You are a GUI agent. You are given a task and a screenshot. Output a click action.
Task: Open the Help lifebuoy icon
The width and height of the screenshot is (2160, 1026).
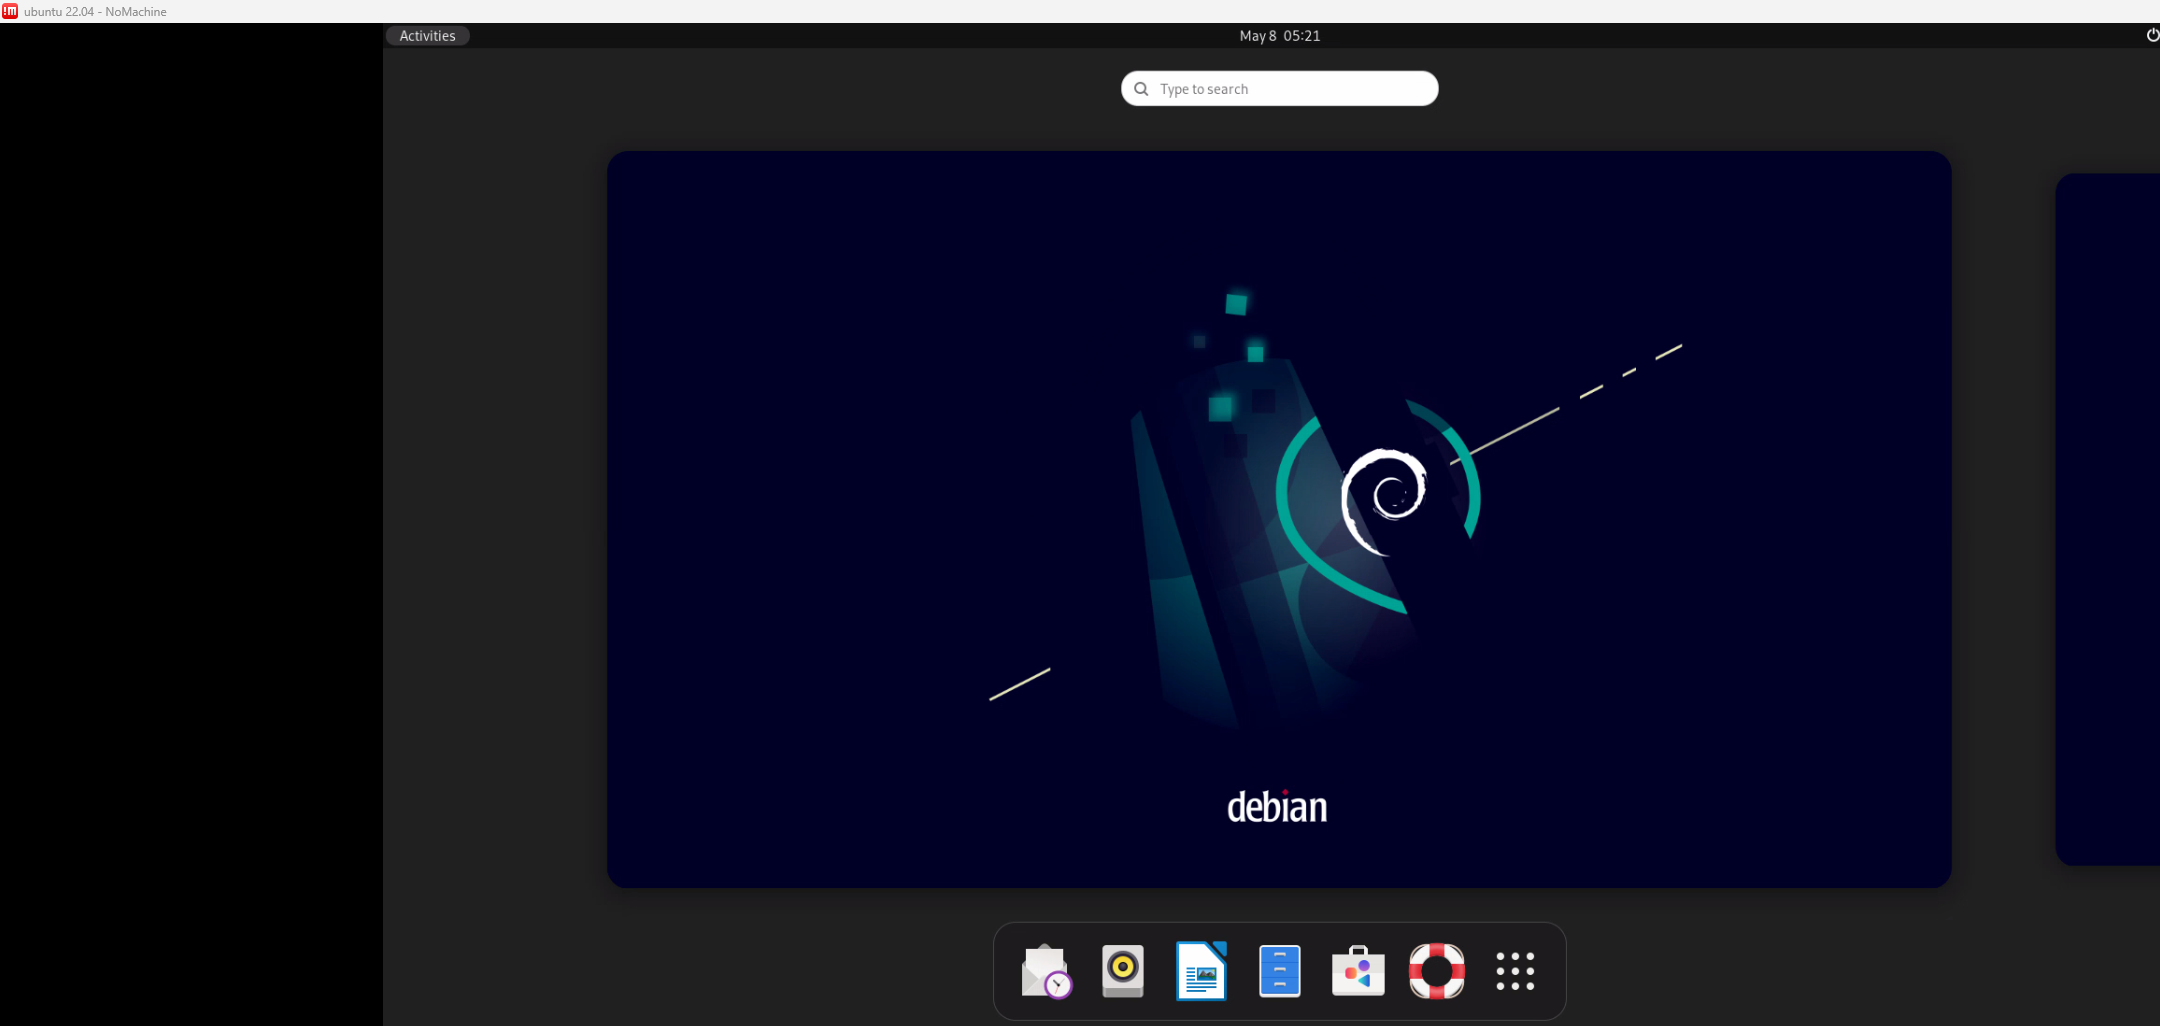1437,971
